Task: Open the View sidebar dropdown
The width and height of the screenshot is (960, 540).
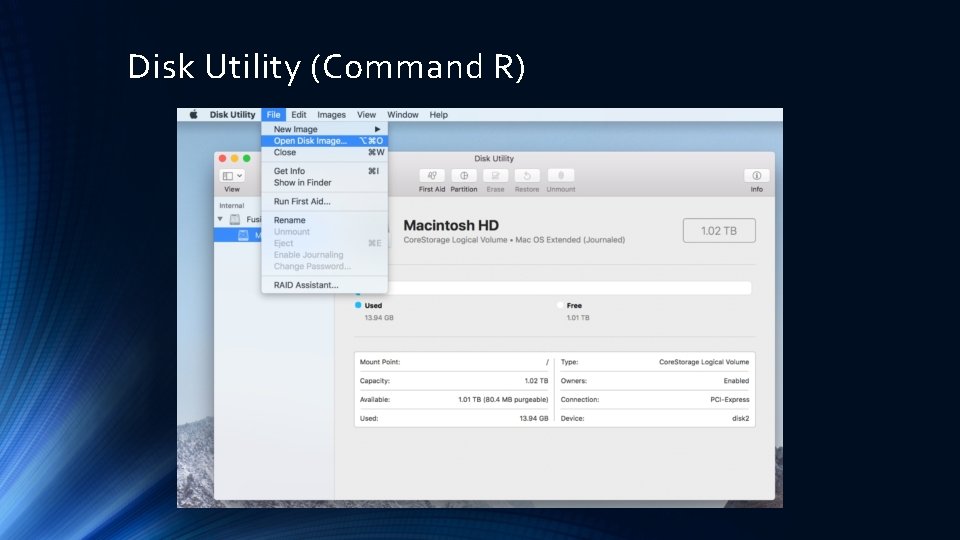Action: click(232, 176)
